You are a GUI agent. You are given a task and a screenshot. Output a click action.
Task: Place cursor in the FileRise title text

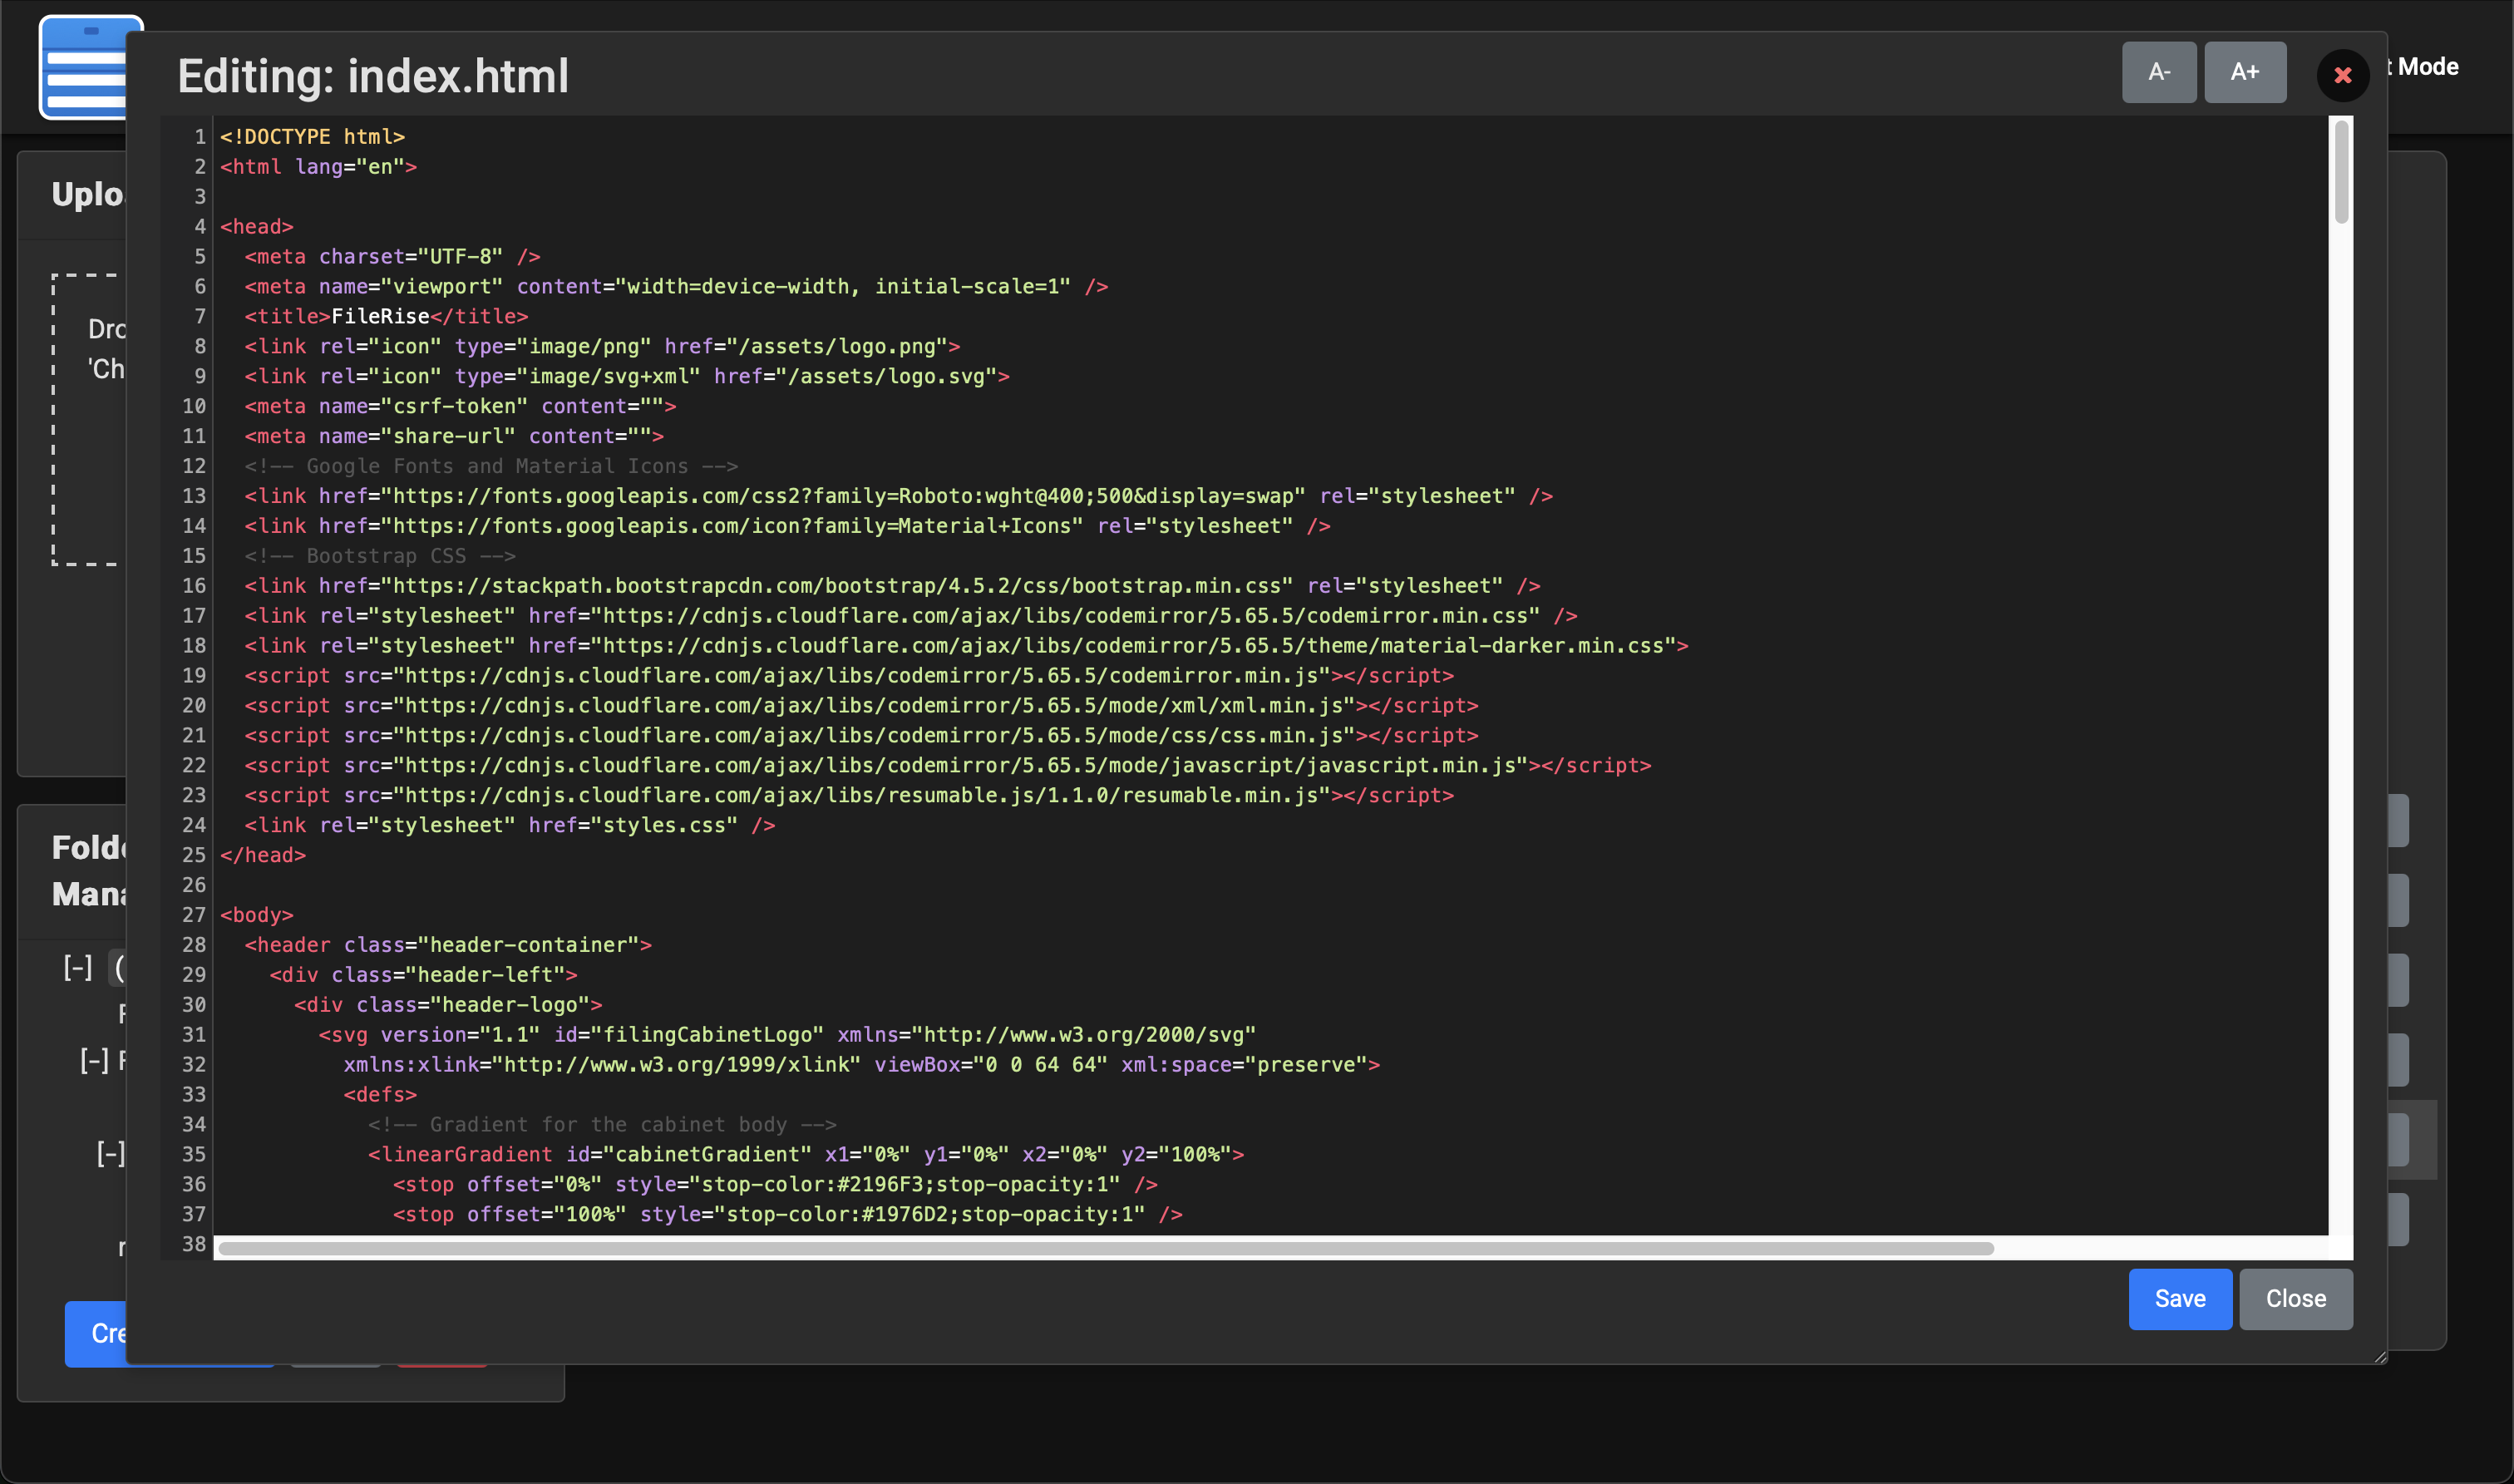380,317
